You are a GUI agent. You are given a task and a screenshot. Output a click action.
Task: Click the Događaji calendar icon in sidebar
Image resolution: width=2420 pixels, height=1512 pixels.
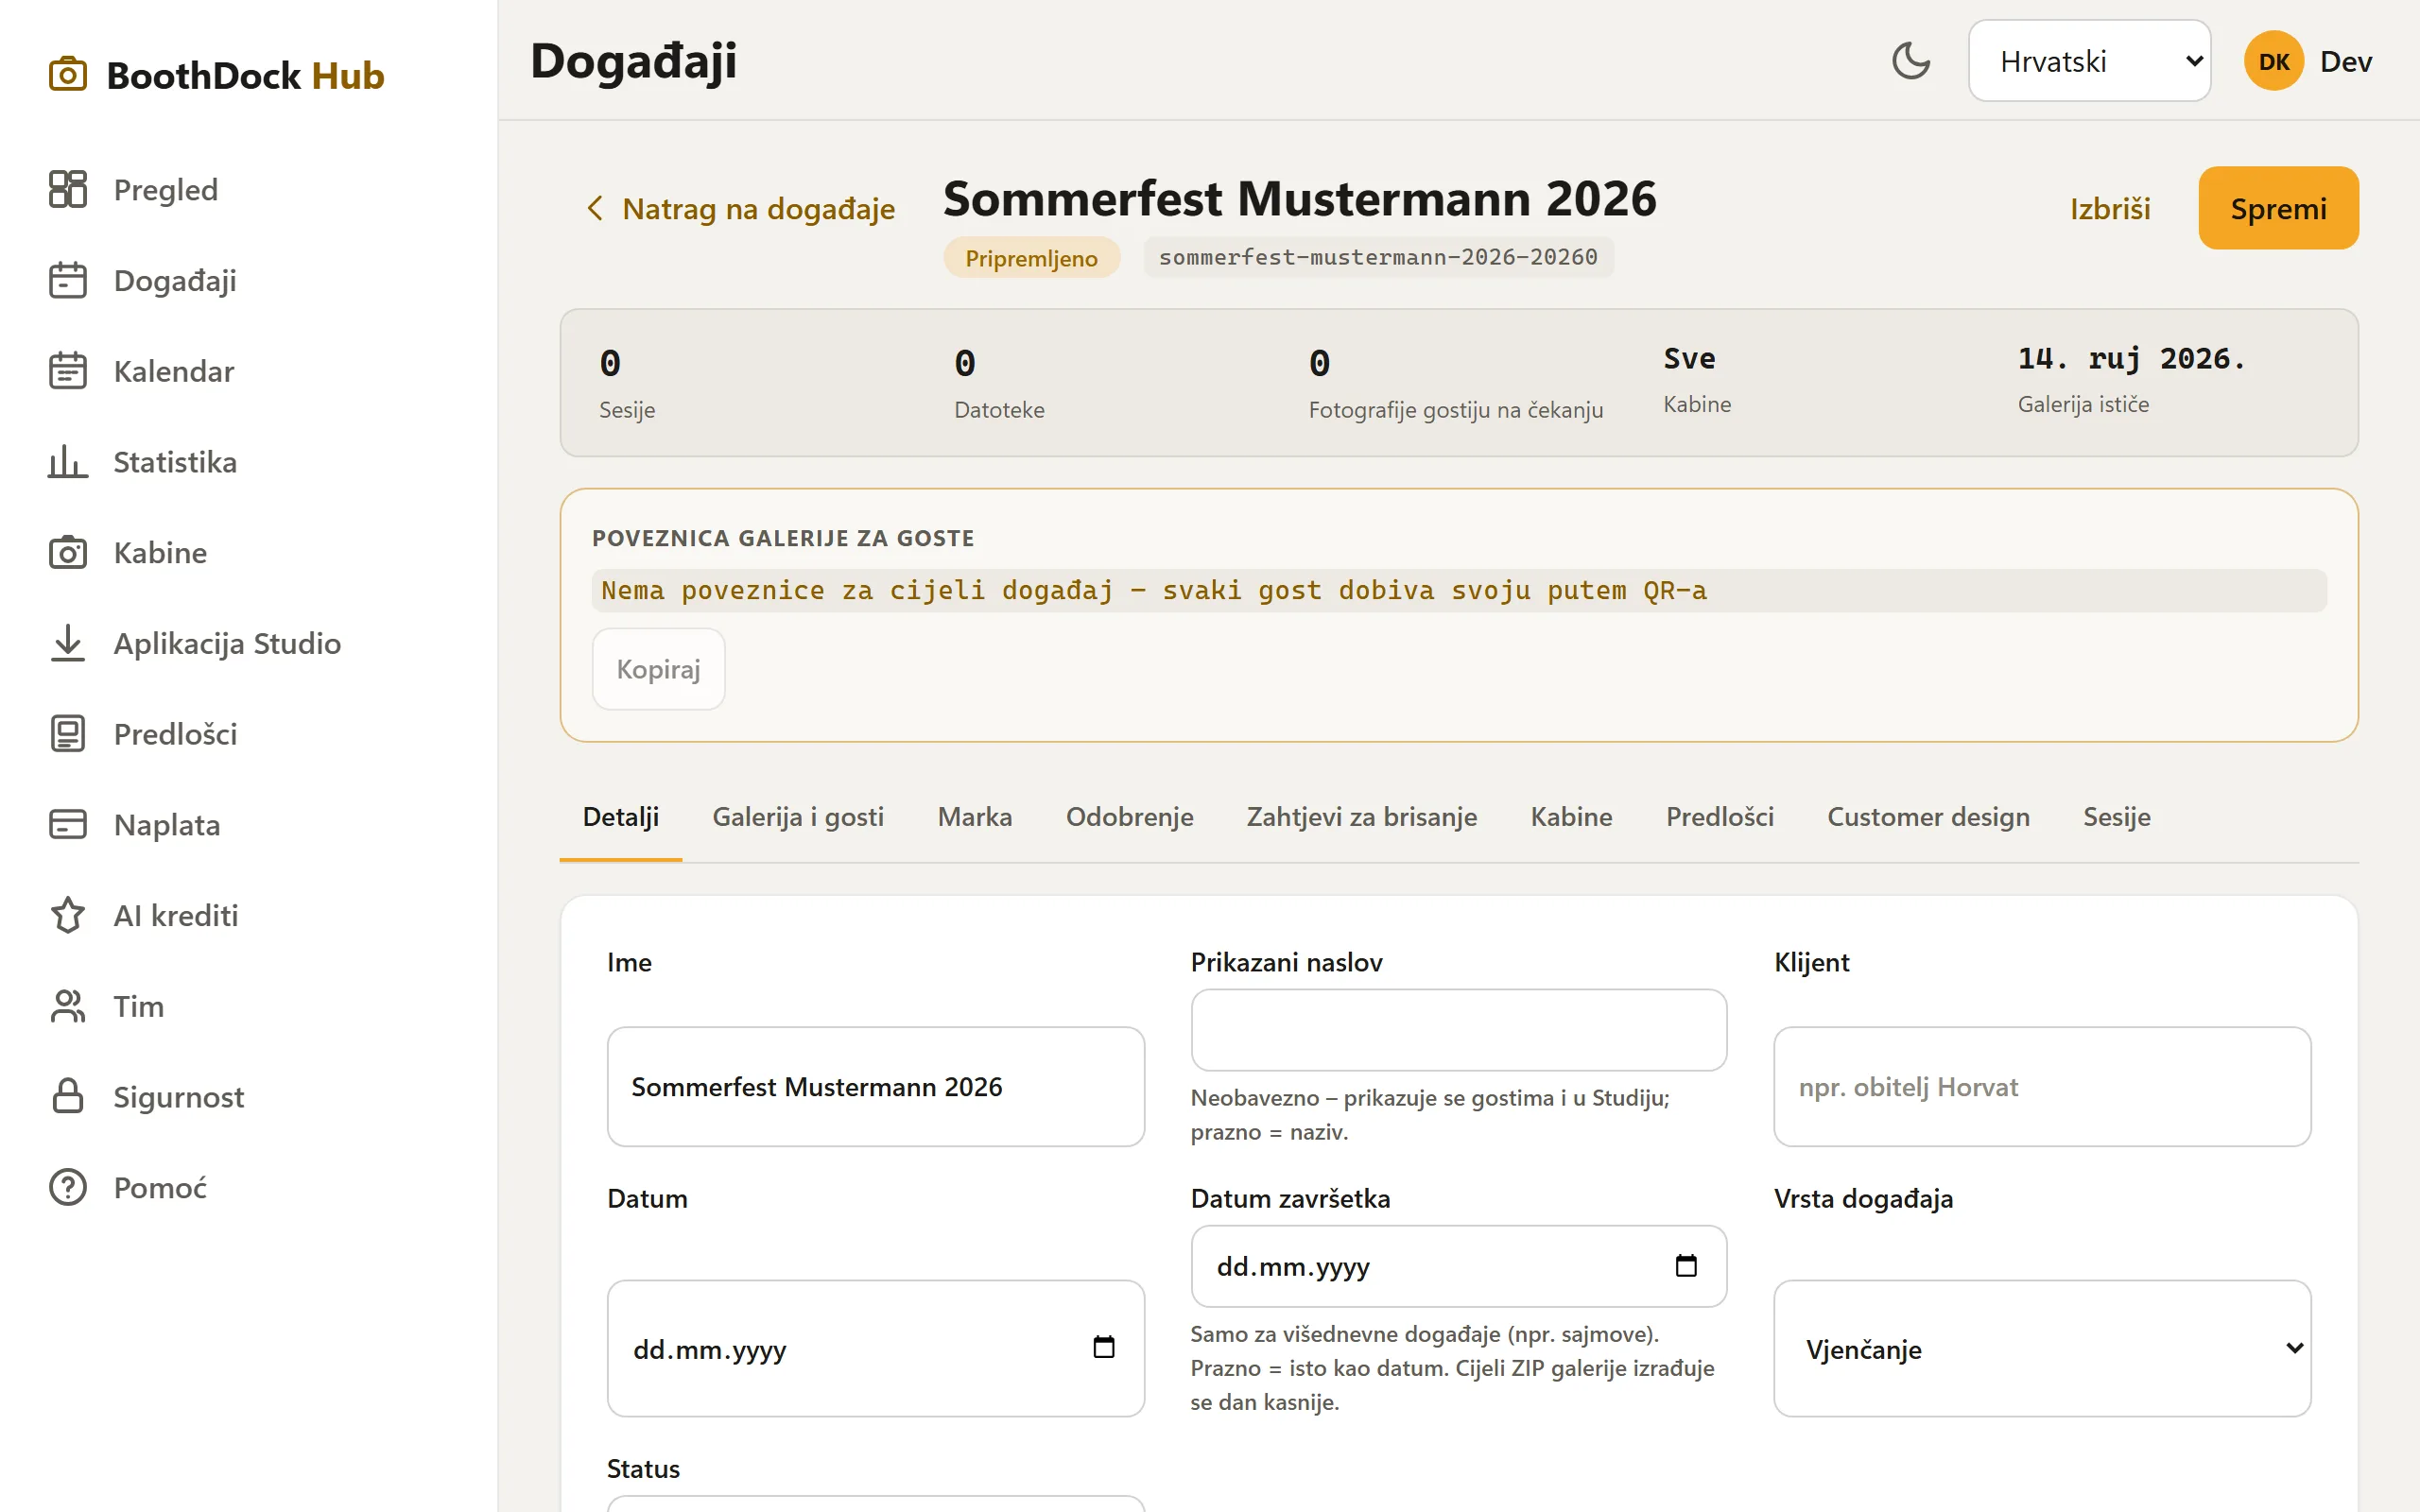[x=68, y=280]
